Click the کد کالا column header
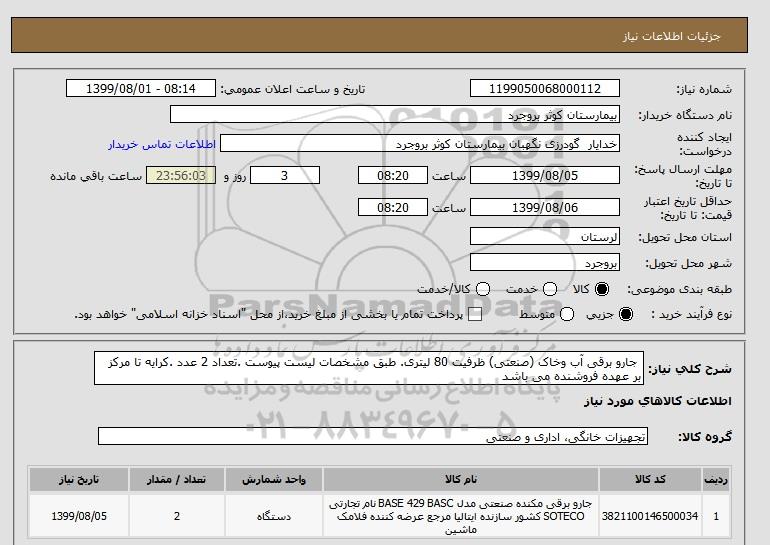This screenshot has height=545, width=770. pos(650,480)
